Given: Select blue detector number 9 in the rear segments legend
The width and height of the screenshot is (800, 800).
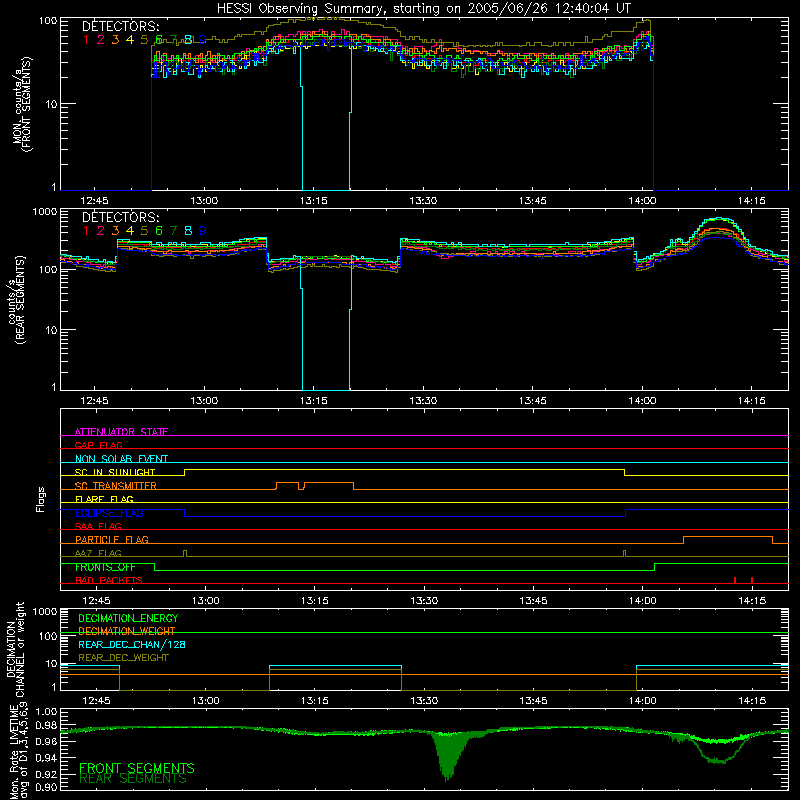Looking at the screenshot, I should (x=203, y=231).
